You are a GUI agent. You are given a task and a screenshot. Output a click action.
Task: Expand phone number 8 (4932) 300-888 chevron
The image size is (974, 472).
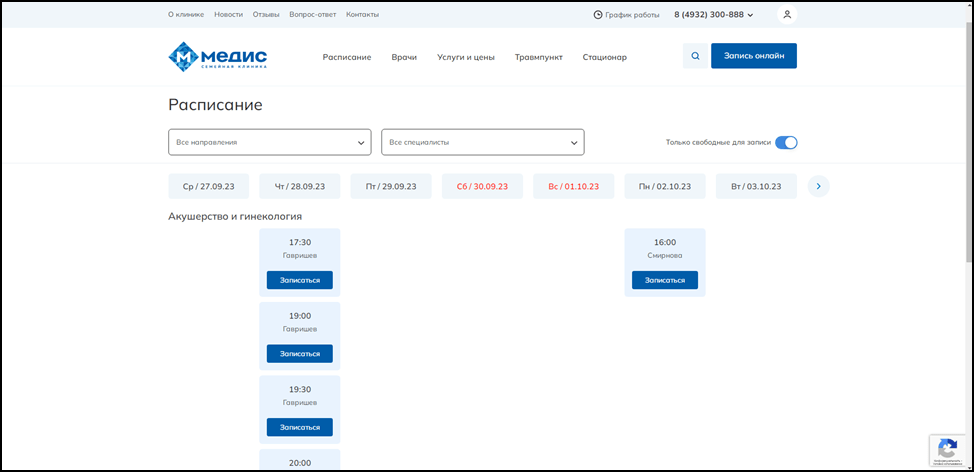[x=750, y=15]
